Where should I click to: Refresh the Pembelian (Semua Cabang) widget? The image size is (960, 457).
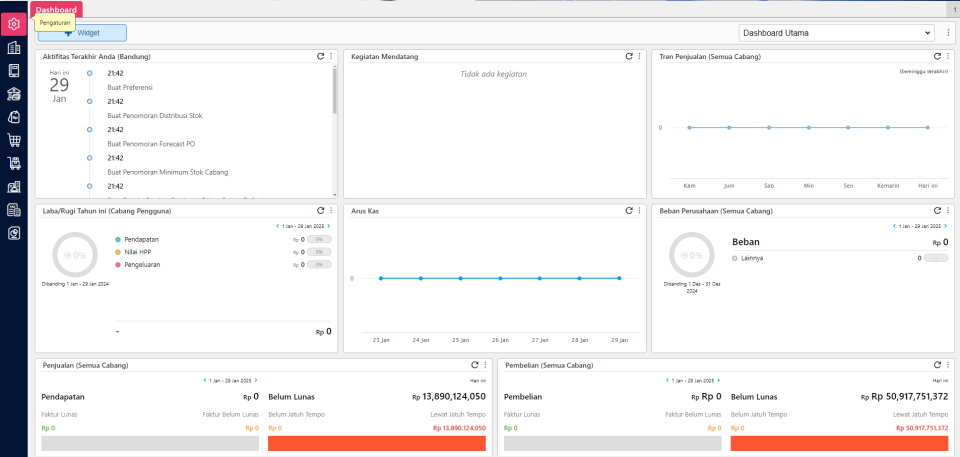(937, 365)
